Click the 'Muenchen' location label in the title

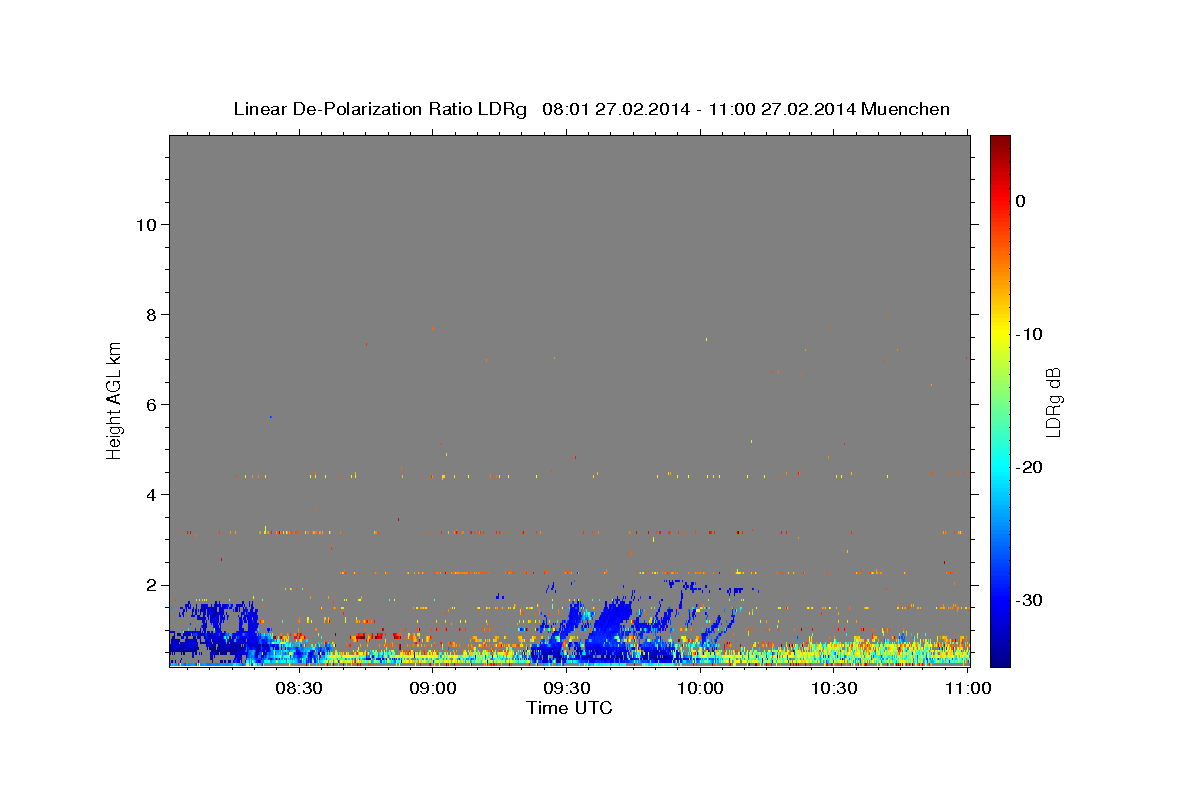tap(905, 109)
